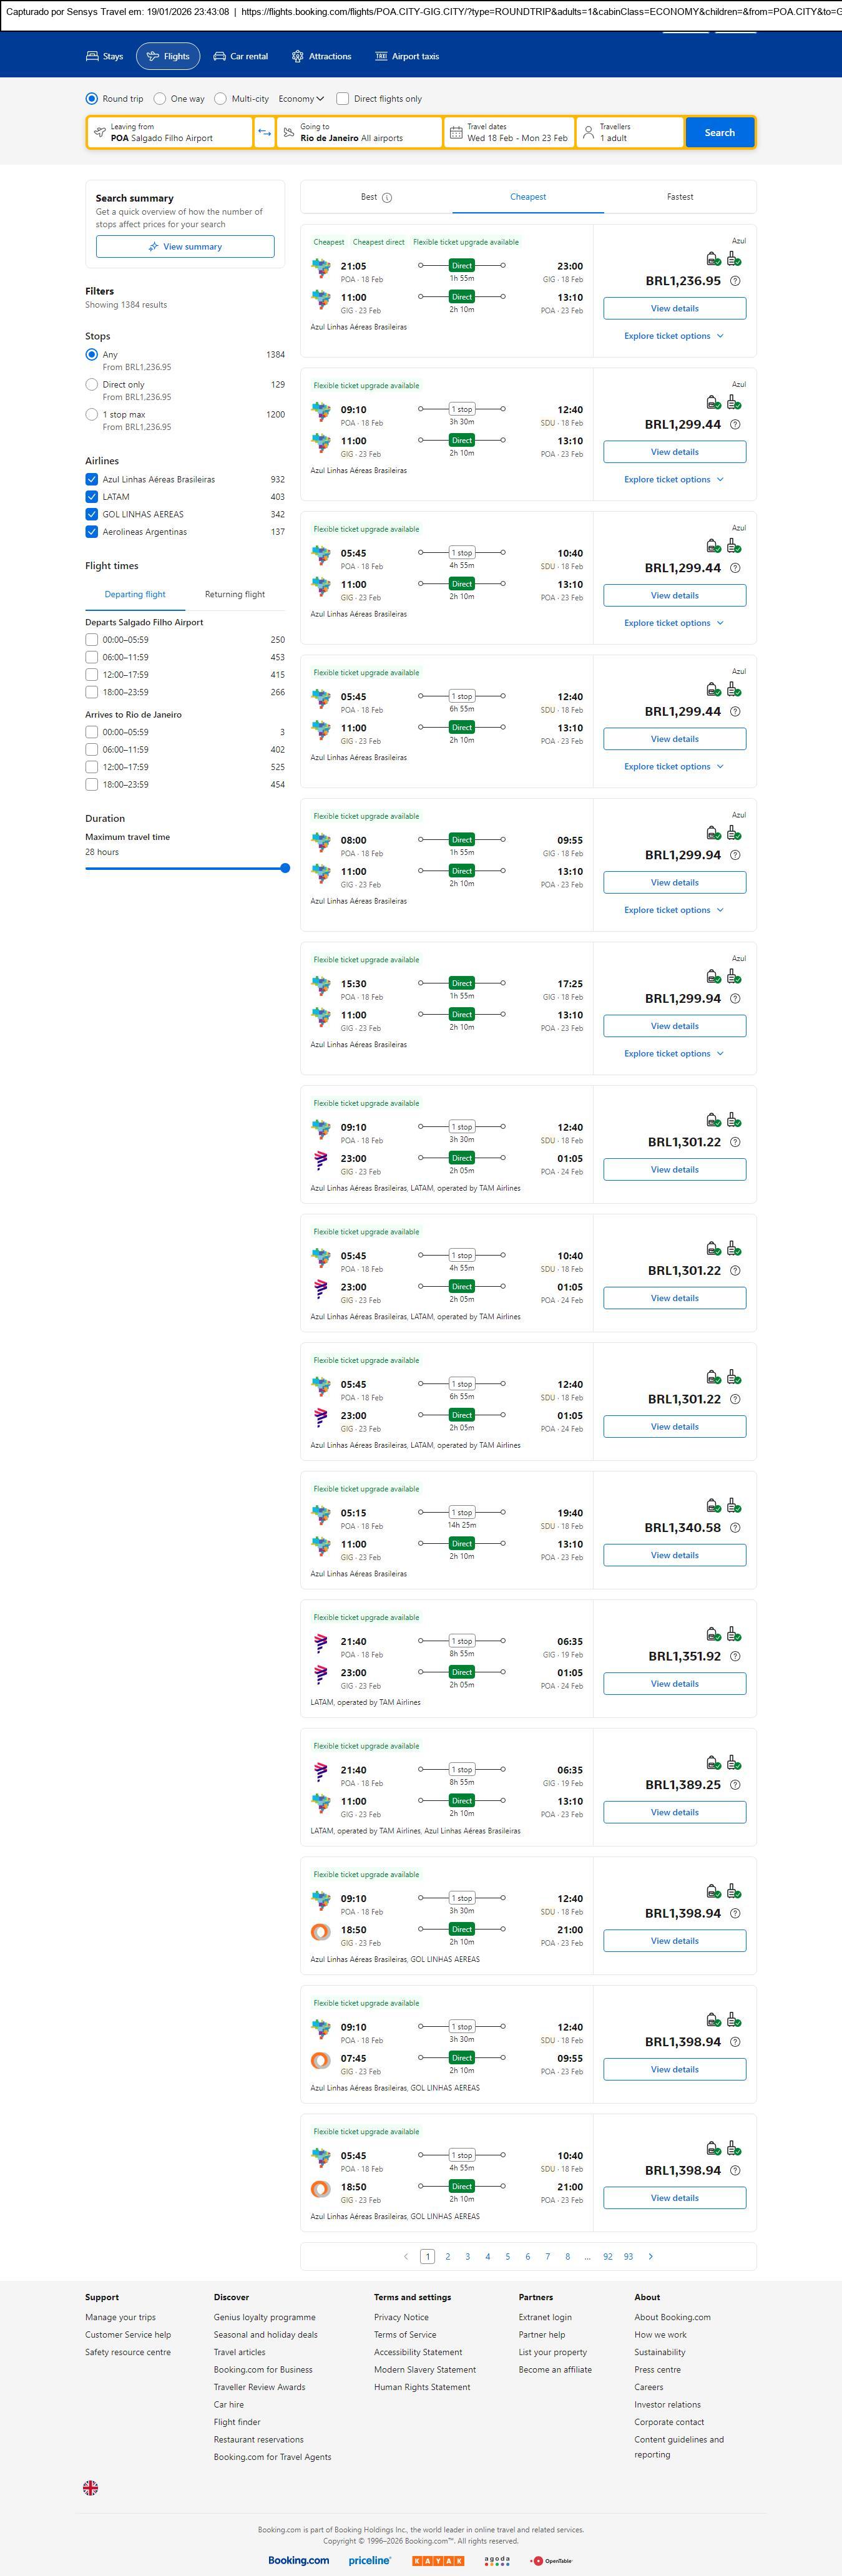Select the One way radio button

[x=160, y=99]
